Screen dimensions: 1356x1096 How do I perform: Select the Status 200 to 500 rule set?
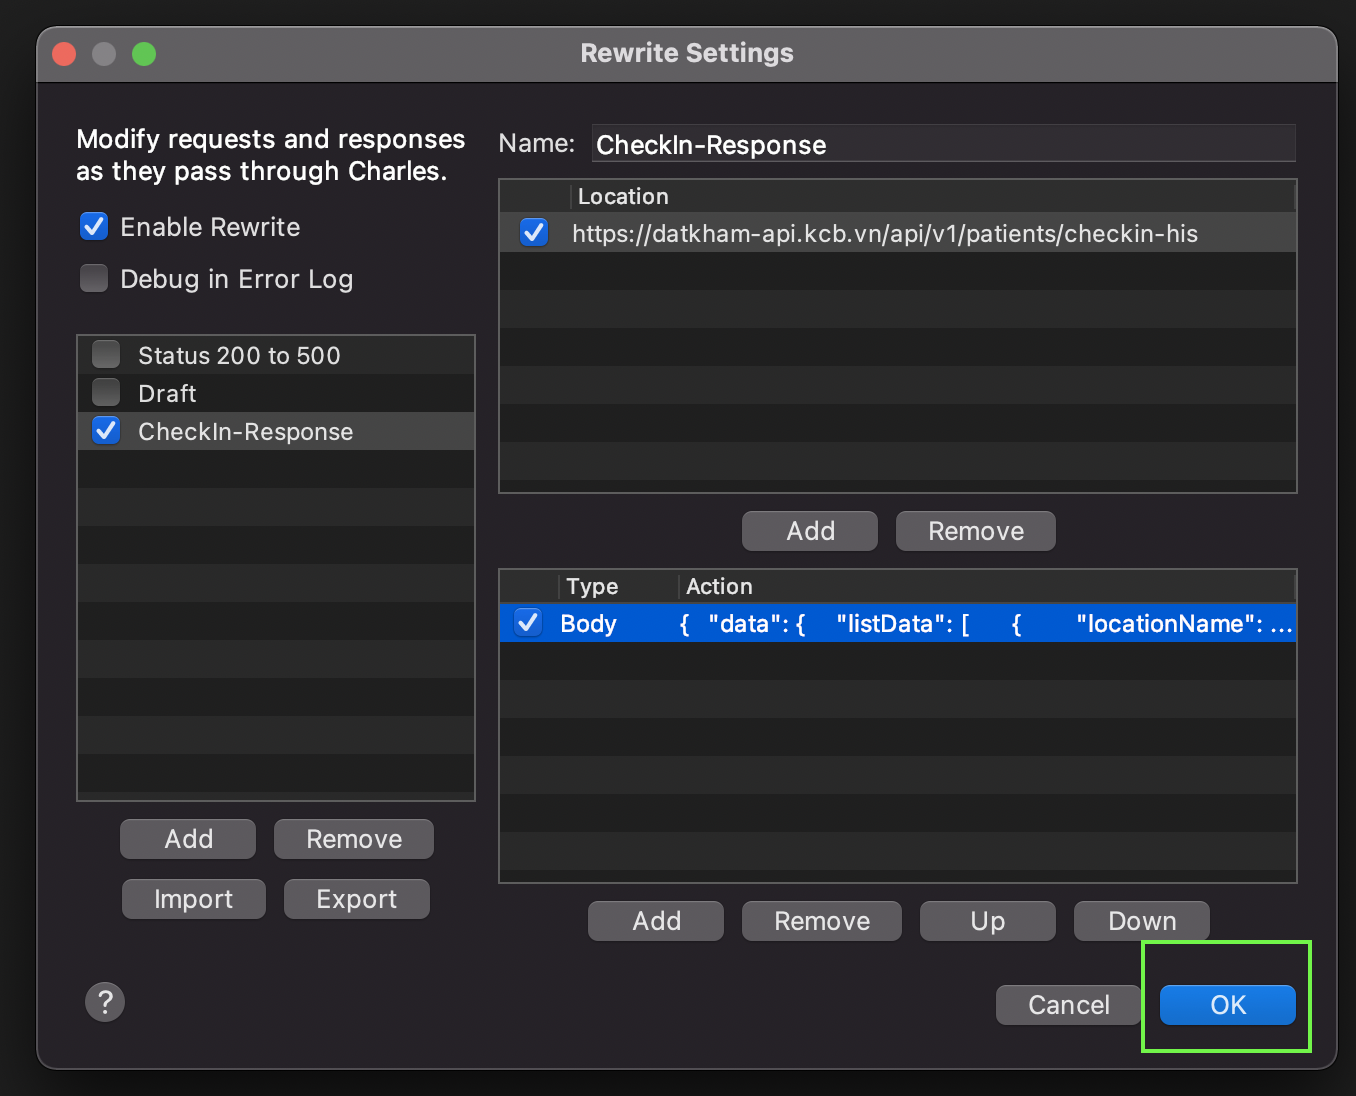pyautogui.click(x=276, y=355)
